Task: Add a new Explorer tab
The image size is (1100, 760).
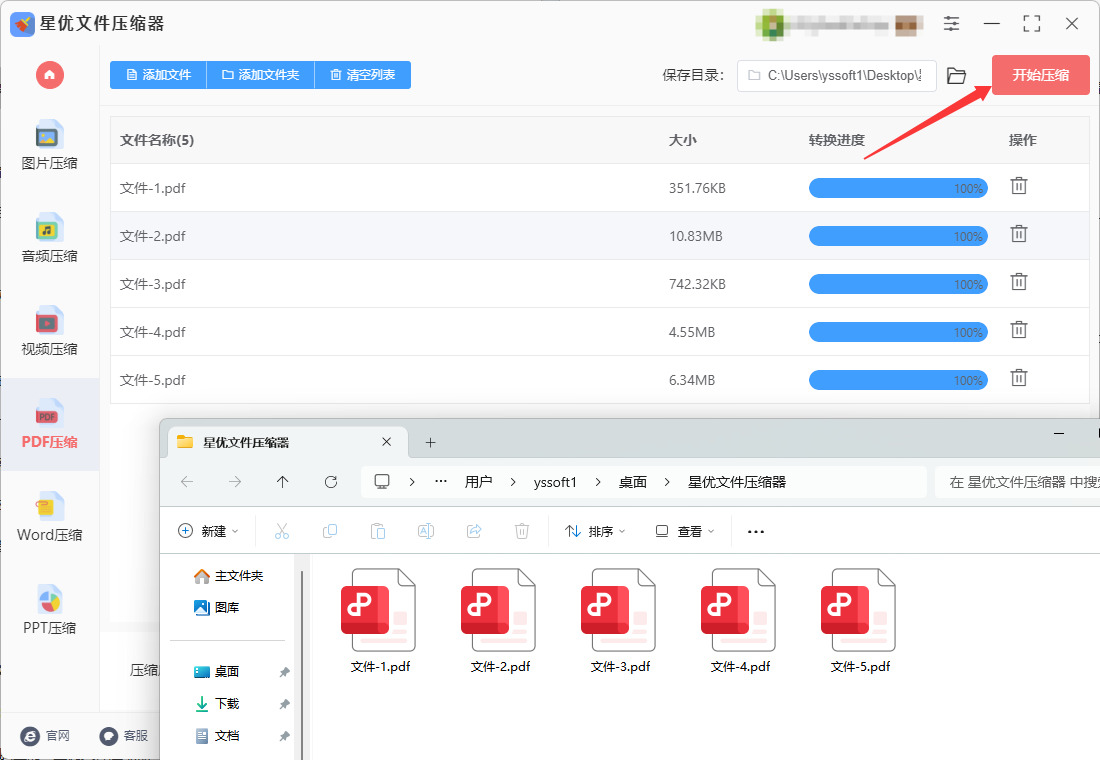Action: coord(430,442)
